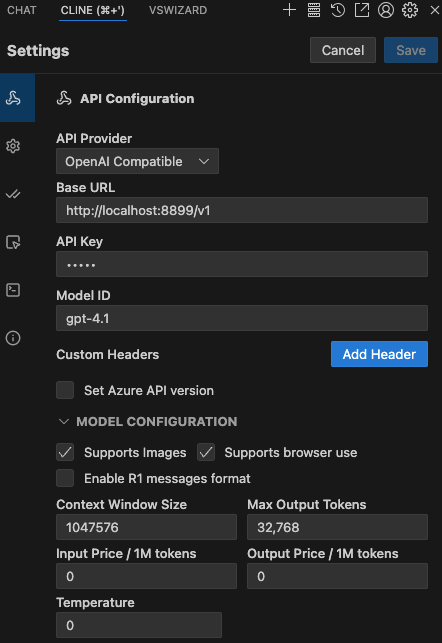Cancel the settings changes
Screen dimensions: 442x643
click(343, 50)
